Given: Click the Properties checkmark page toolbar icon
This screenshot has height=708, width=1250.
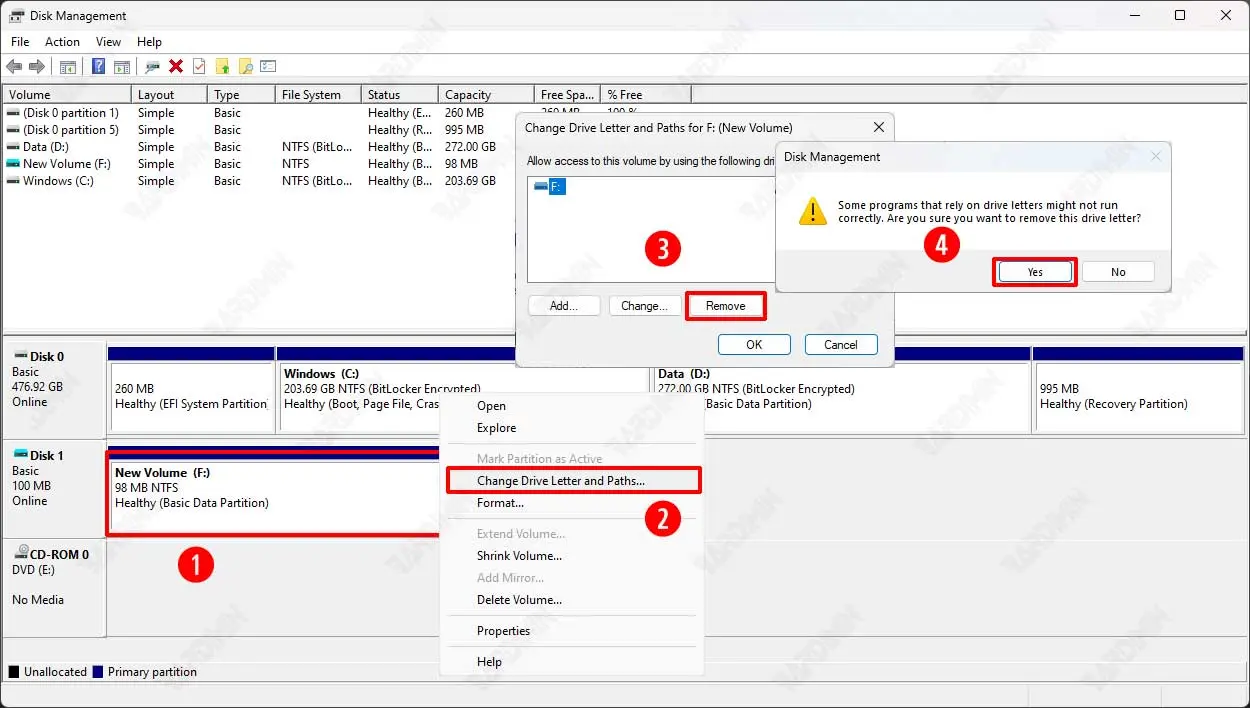Looking at the screenshot, I should [x=199, y=67].
